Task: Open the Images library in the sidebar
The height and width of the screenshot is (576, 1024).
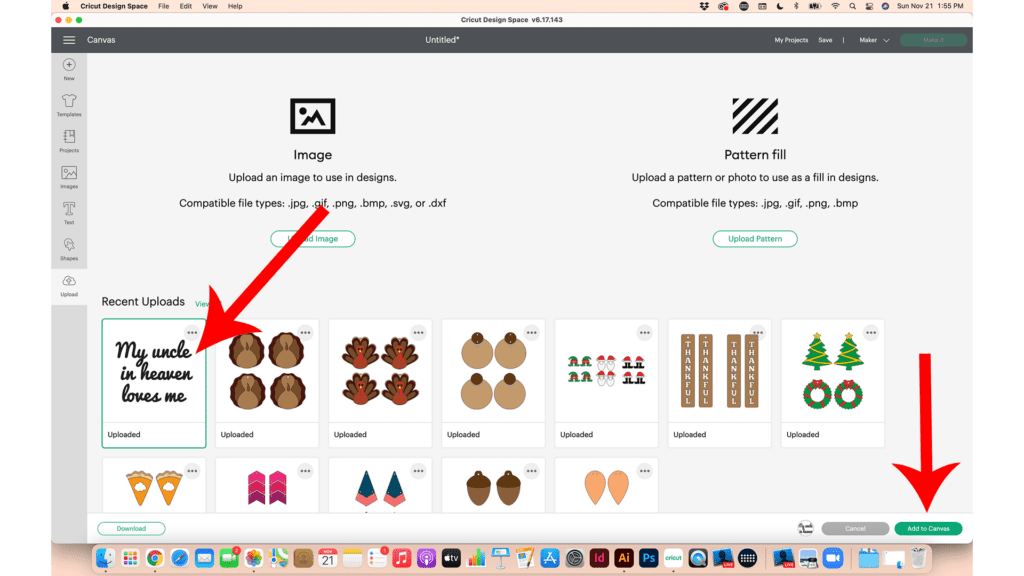Action: [x=69, y=176]
